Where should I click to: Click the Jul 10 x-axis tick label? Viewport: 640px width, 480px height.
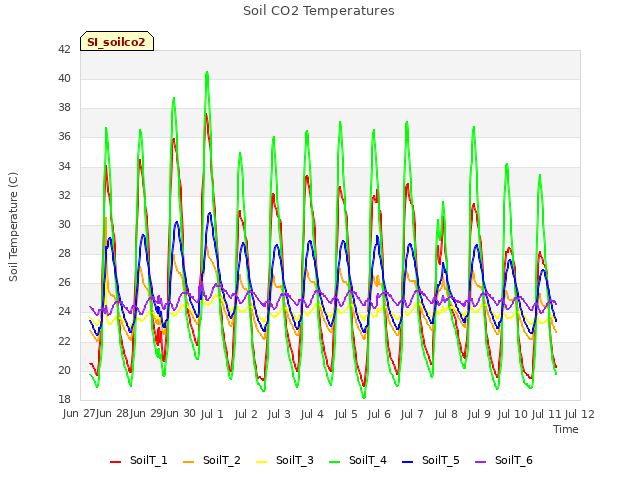(x=513, y=414)
